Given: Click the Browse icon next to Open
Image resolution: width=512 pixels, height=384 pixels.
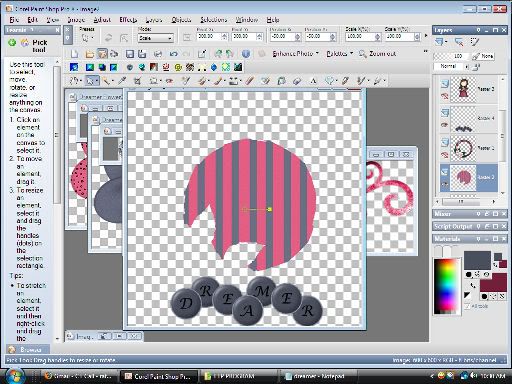Looking at the screenshot, I should [x=102, y=54].
